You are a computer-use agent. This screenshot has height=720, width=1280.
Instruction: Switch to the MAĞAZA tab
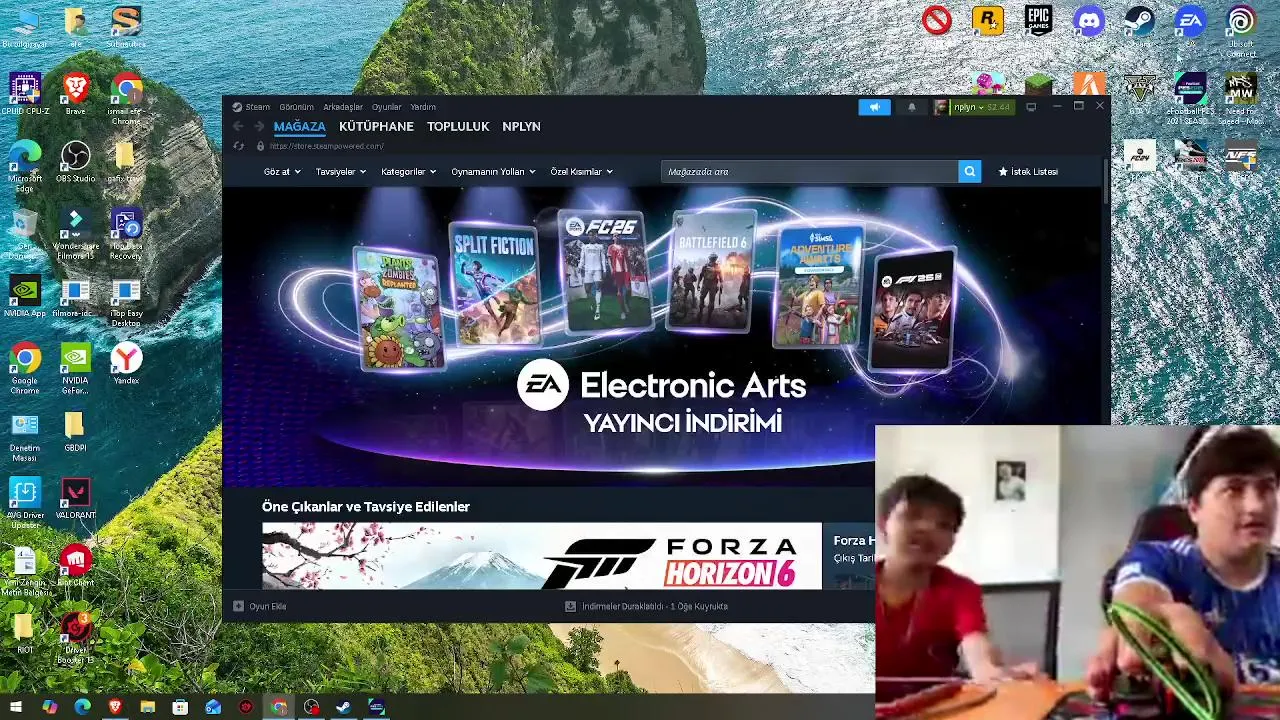pos(299,126)
